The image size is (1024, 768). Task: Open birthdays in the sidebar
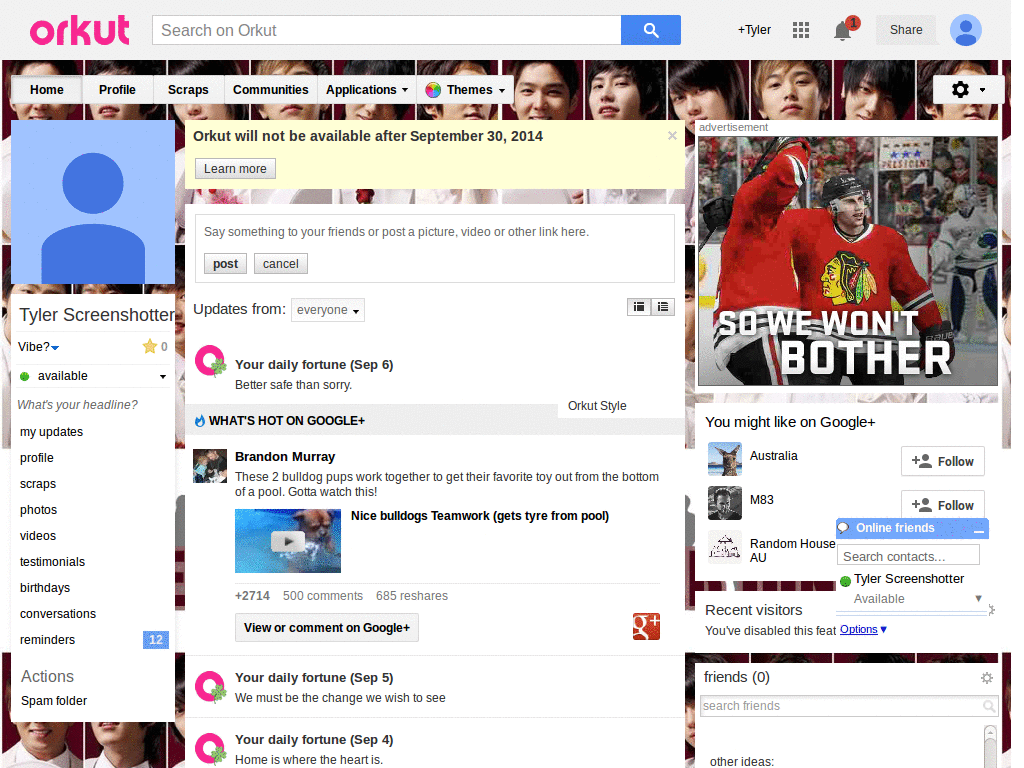click(x=45, y=588)
